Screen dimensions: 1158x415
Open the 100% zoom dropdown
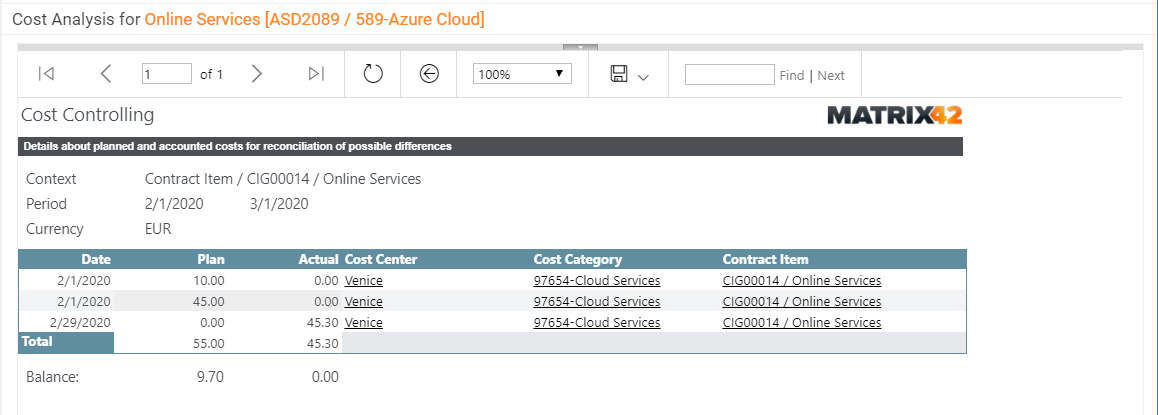pos(522,74)
